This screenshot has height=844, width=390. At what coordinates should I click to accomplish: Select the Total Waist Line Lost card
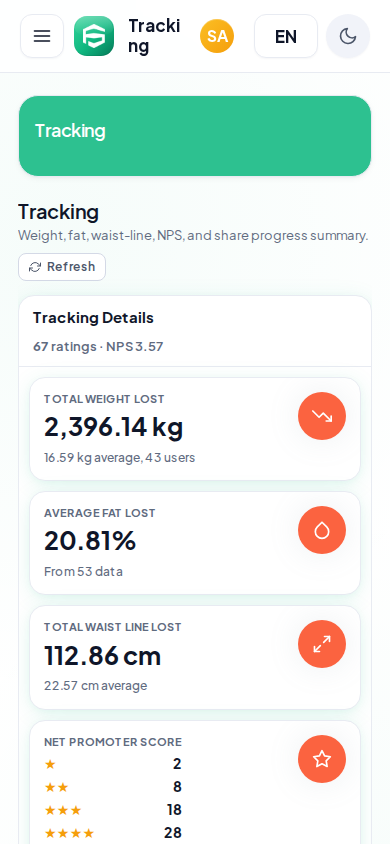[195, 658]
